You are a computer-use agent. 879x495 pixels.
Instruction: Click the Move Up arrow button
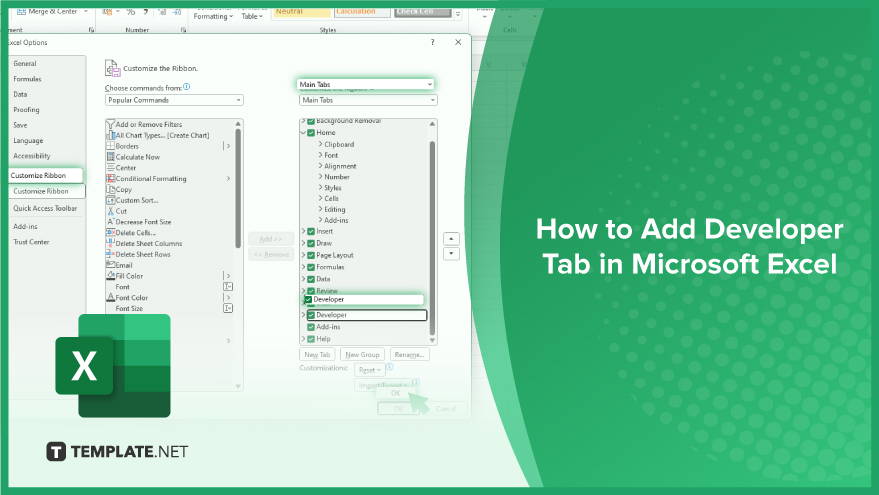coord(451,238)
